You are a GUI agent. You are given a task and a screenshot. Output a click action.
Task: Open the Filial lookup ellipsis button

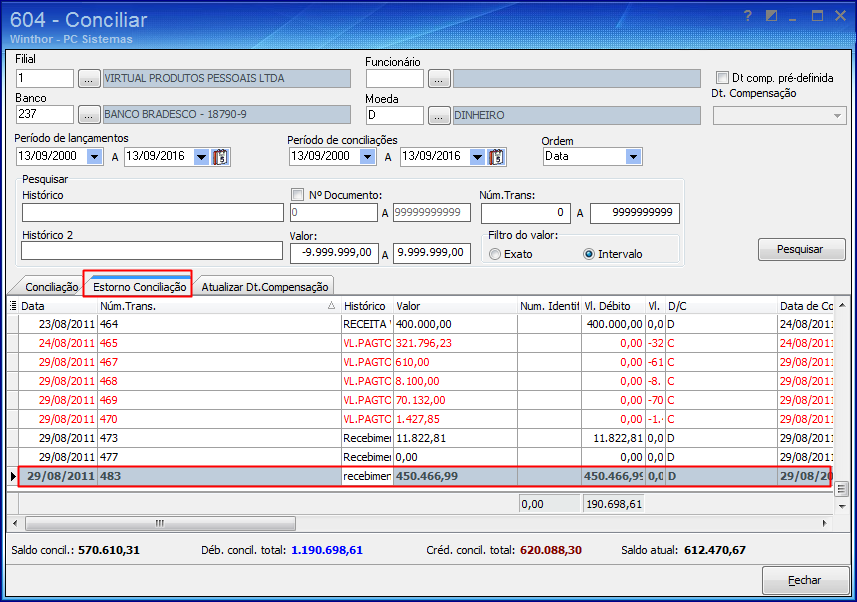(x=89, y=79)
